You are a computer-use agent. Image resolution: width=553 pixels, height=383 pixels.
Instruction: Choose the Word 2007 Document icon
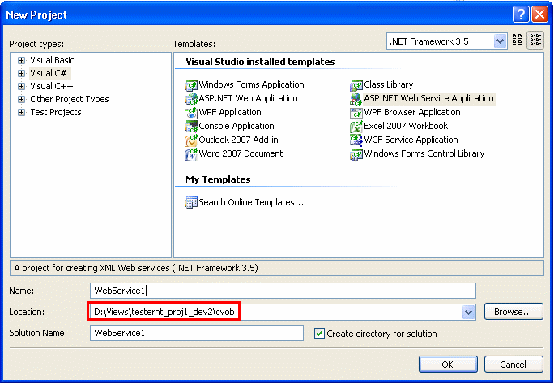click(191, 154)
